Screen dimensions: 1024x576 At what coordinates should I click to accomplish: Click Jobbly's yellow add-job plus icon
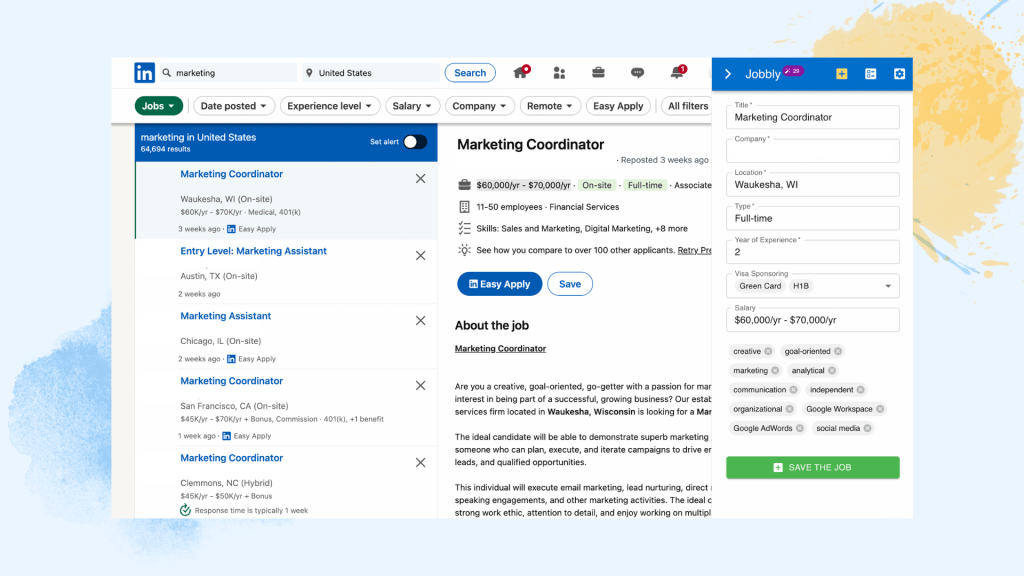coord(841,74)
